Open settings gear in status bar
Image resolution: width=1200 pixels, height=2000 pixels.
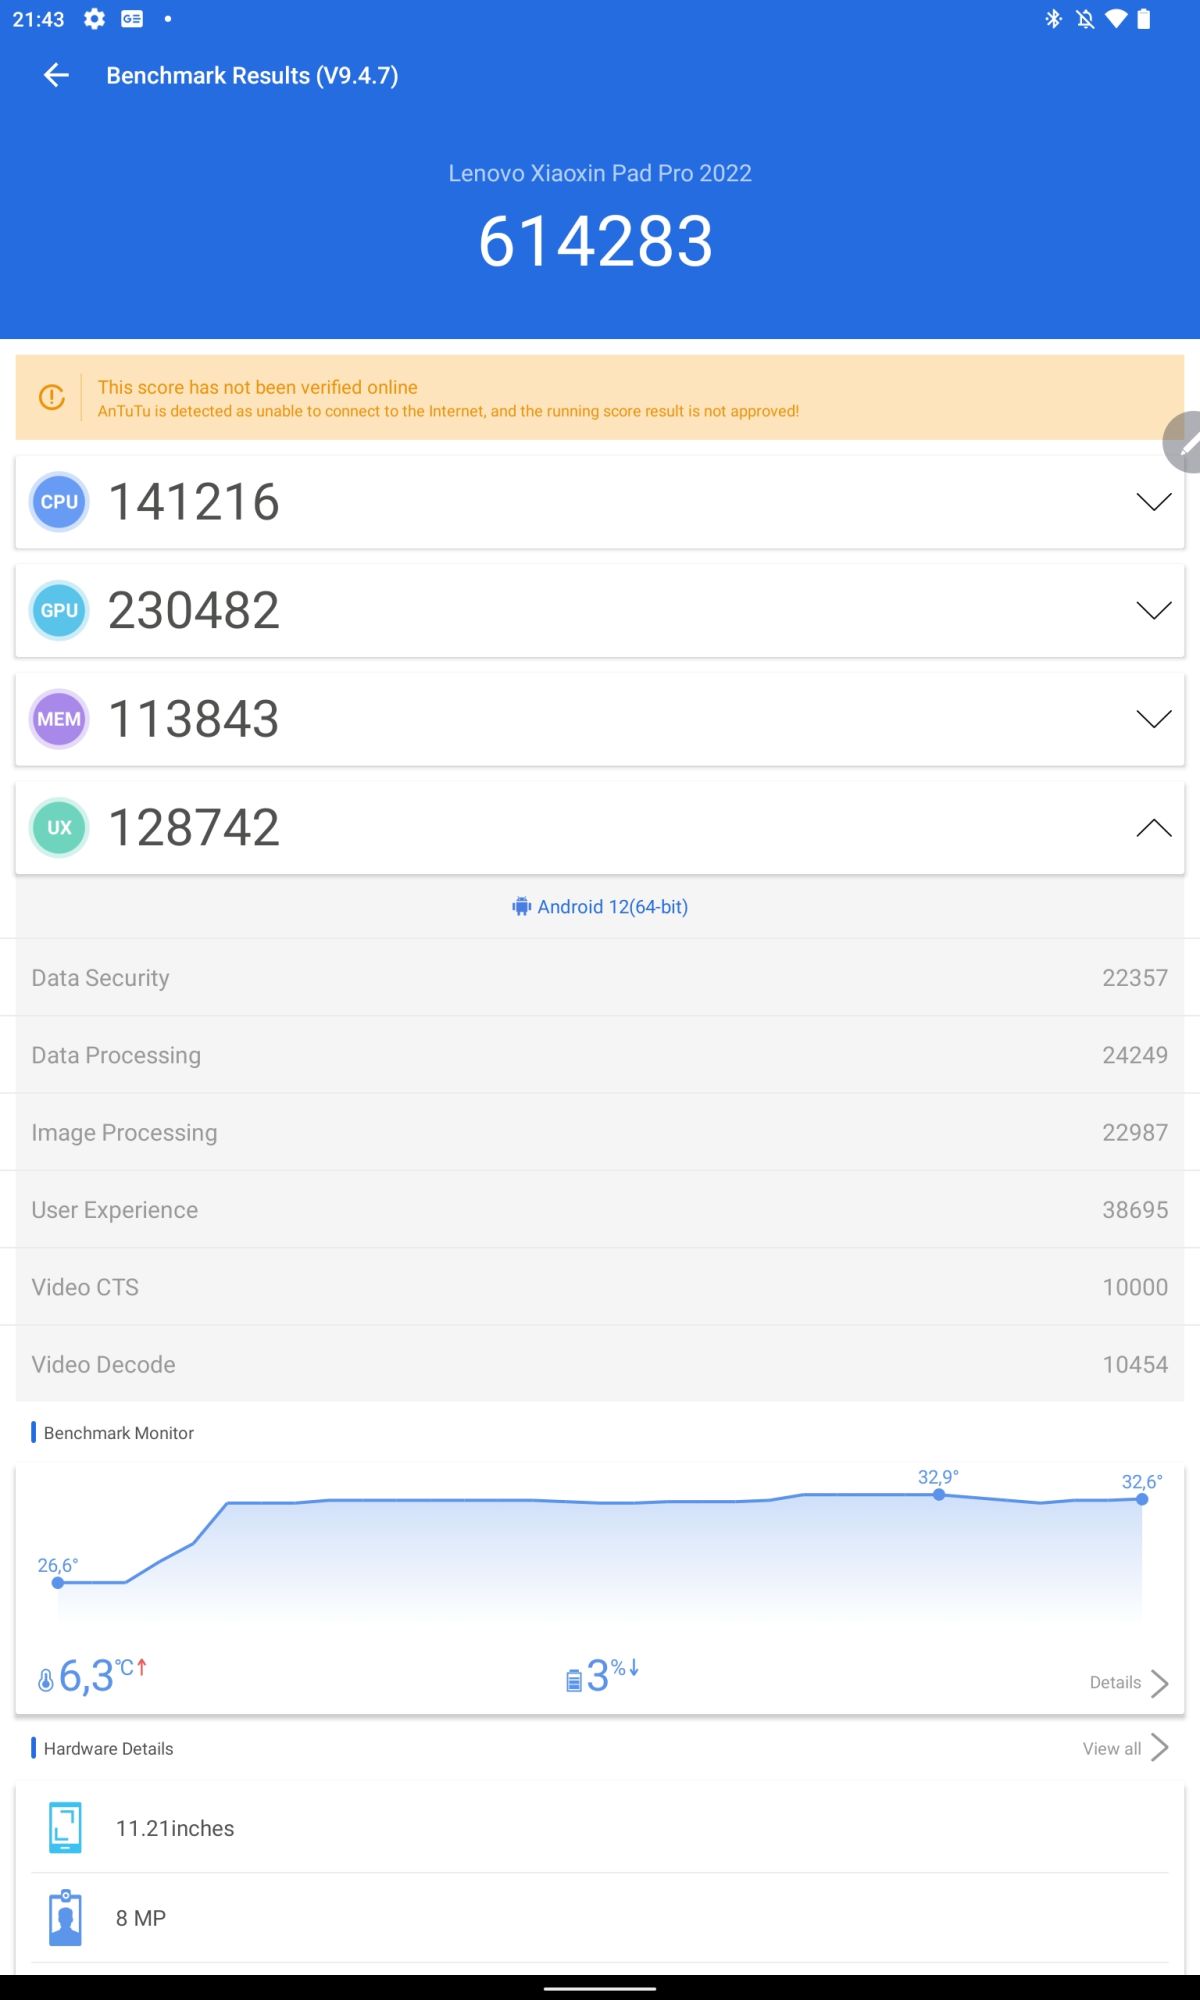(x=94, y=19)
